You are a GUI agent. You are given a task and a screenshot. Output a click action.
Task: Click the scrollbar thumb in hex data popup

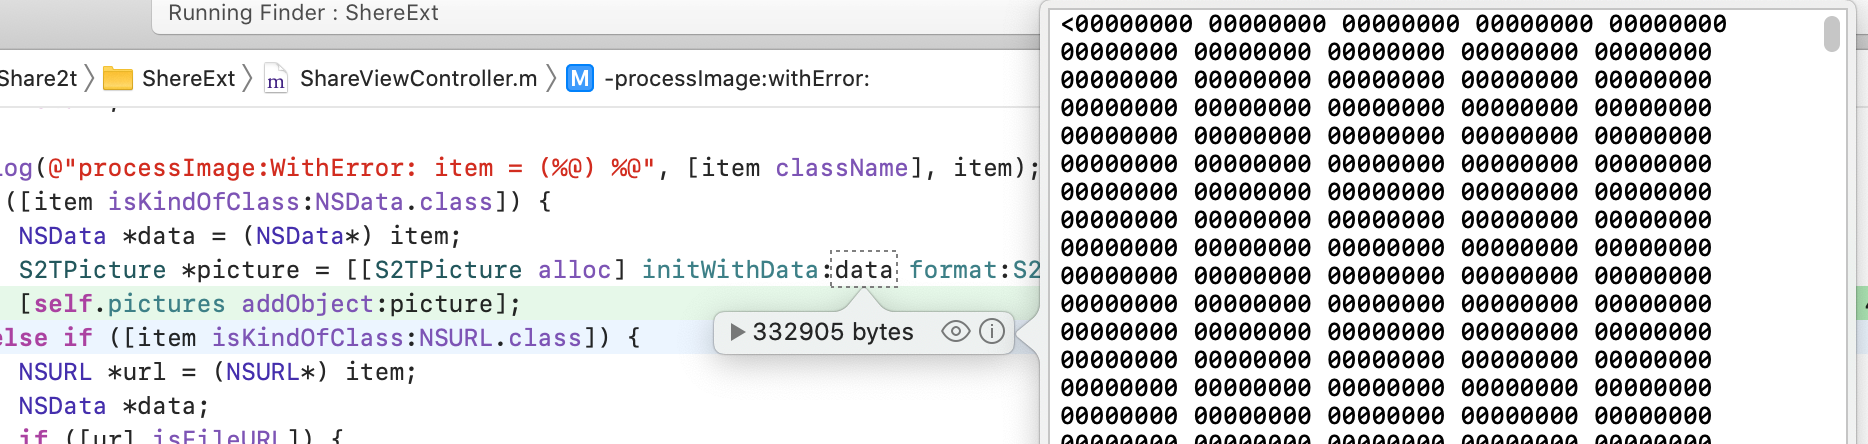(x=1831, y=33)
